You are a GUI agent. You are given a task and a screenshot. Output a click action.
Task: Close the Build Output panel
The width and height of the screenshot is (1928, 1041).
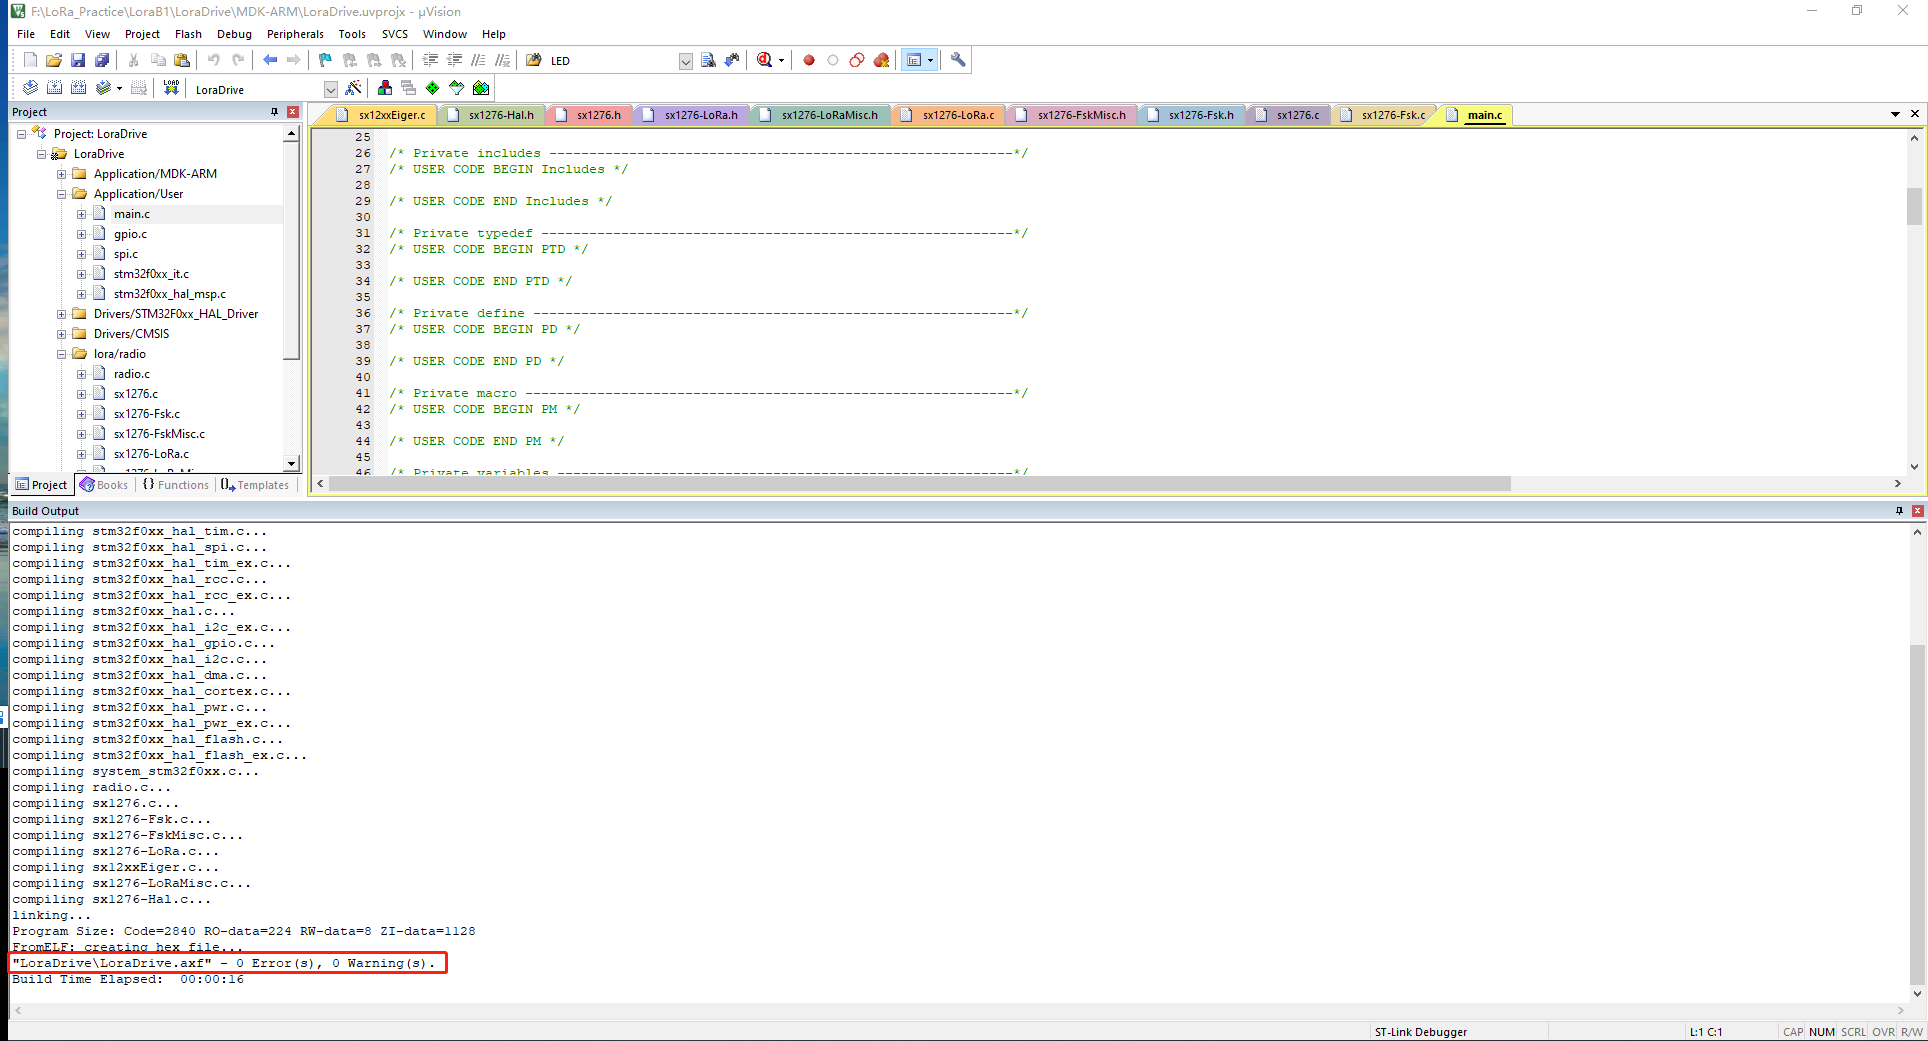pyautogui.click(x=1917, y=511)
